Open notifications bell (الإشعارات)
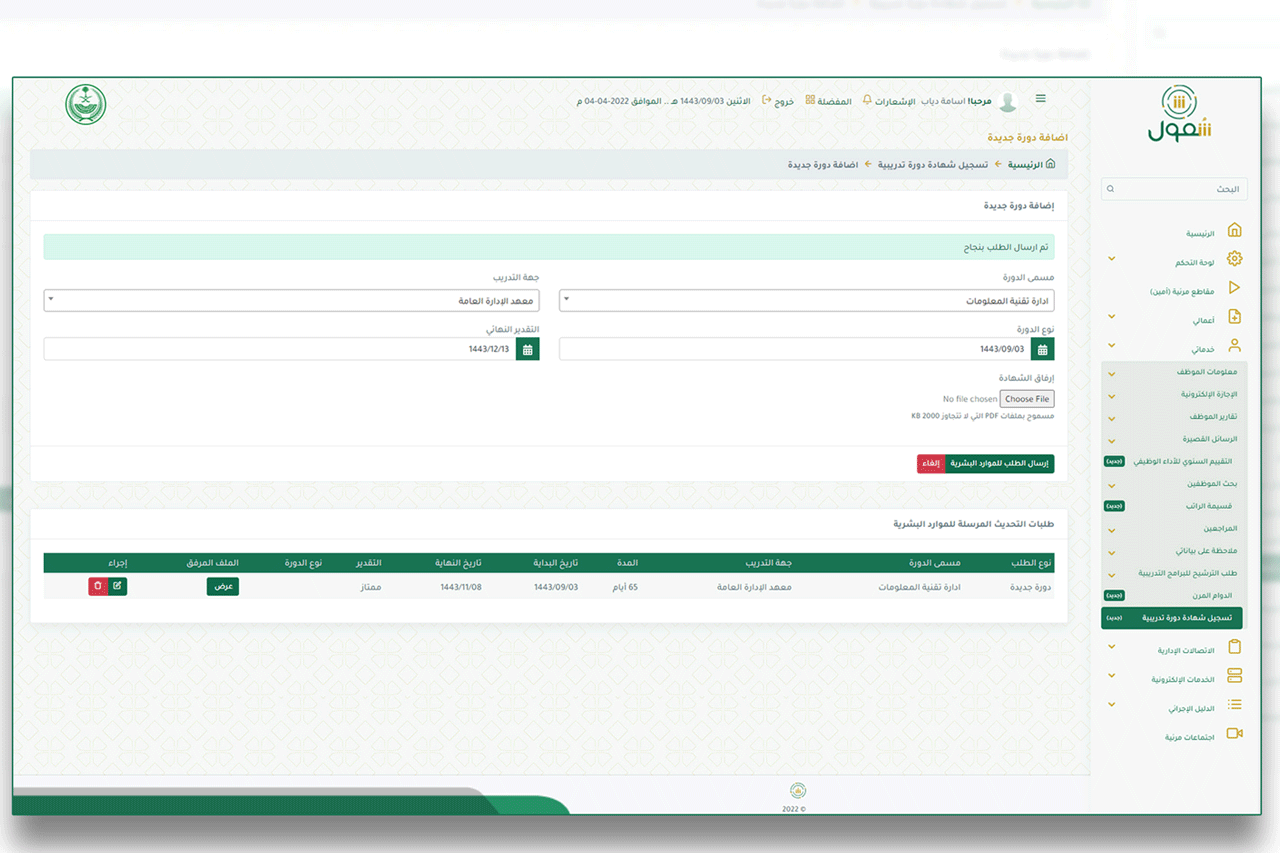The width and height of the screenshot is (1280, 853). 867,100
